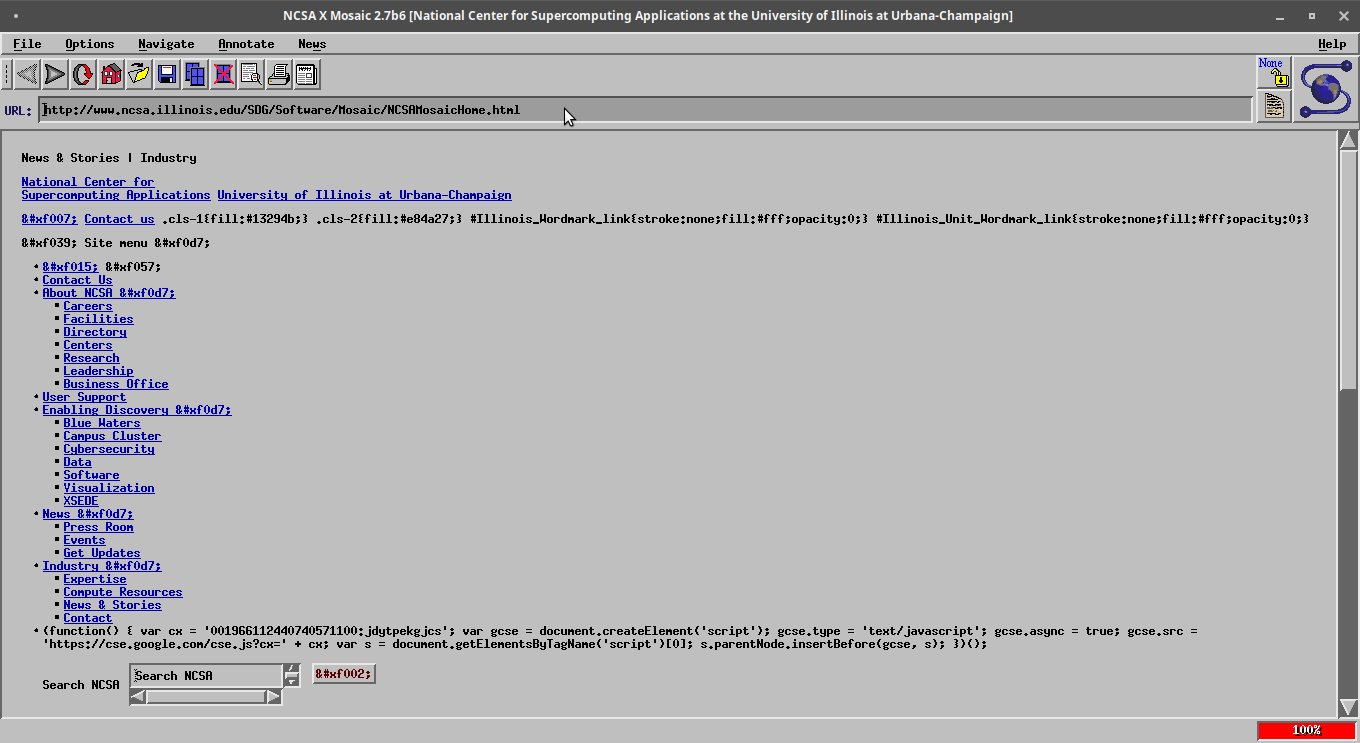Image resolution: width=1360 pixels, height=743 pixels.
Task: Click the document icon below the padlock
Action: click(1274, 106)
